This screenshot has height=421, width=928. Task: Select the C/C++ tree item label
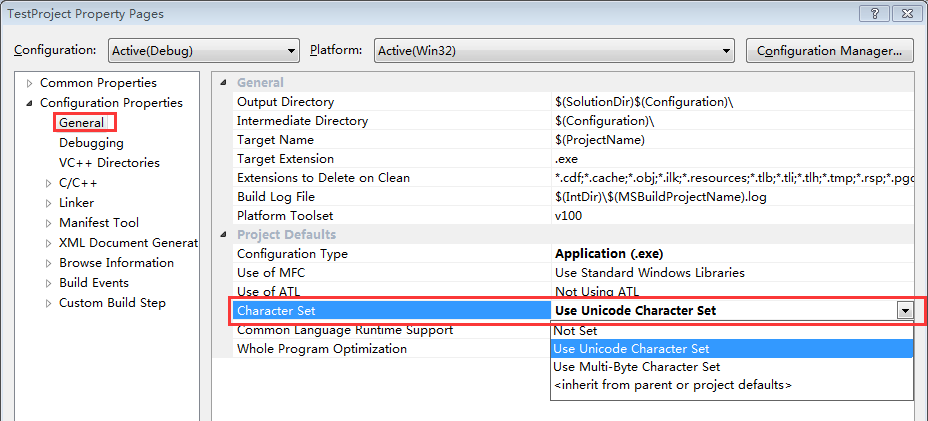[x=78, y=183]
